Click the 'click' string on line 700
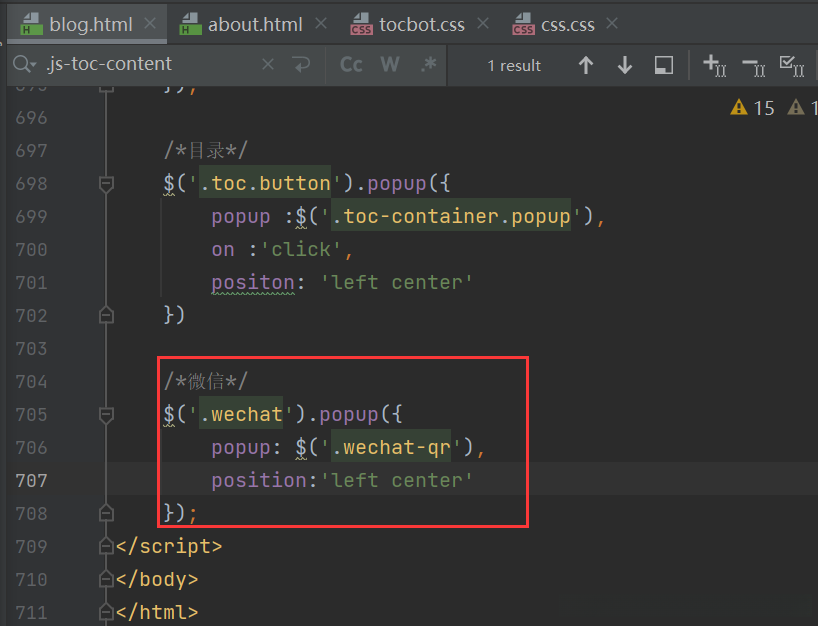818x626 pixels. [x=301, y=249]
